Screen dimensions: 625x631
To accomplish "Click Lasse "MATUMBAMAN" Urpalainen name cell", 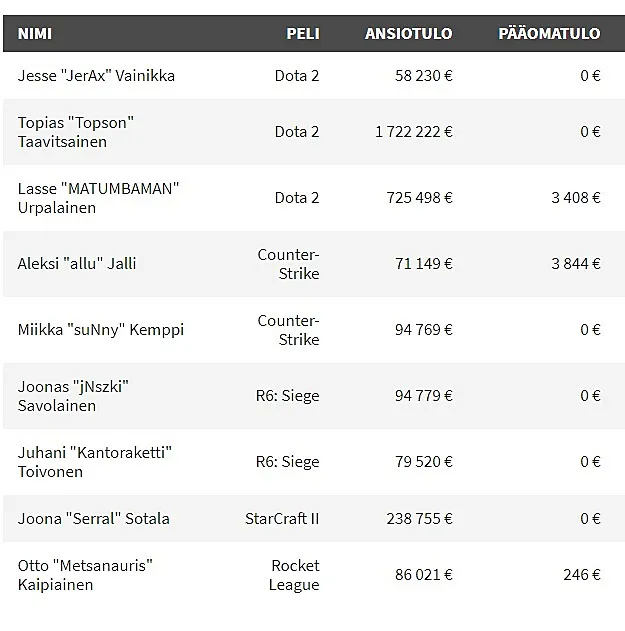I will (x=98, y=198).
